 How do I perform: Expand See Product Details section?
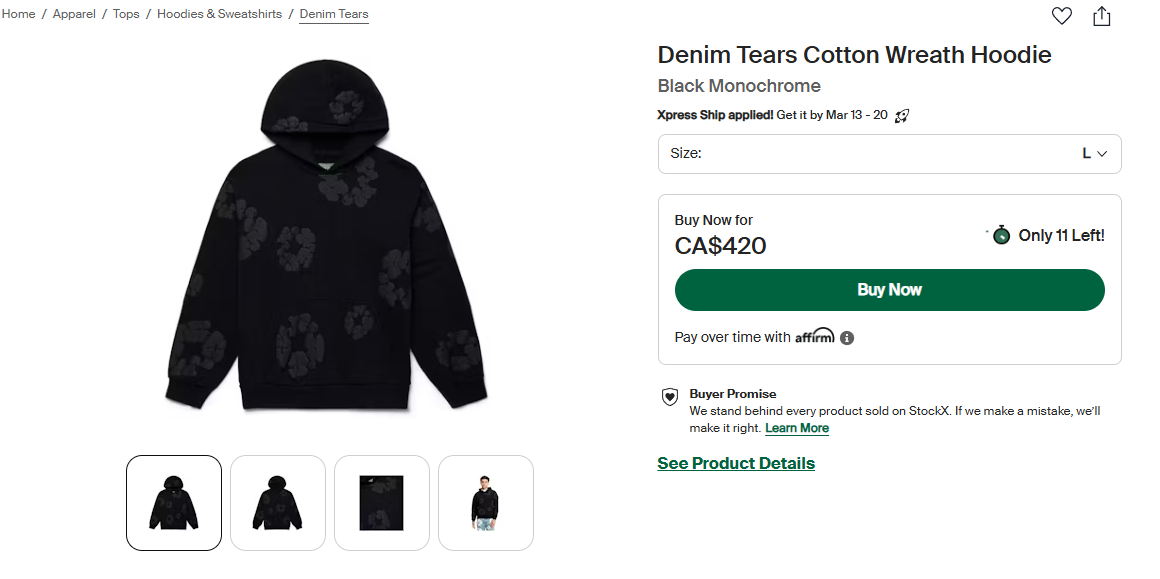pyautogui.click(x=736, y=463)
